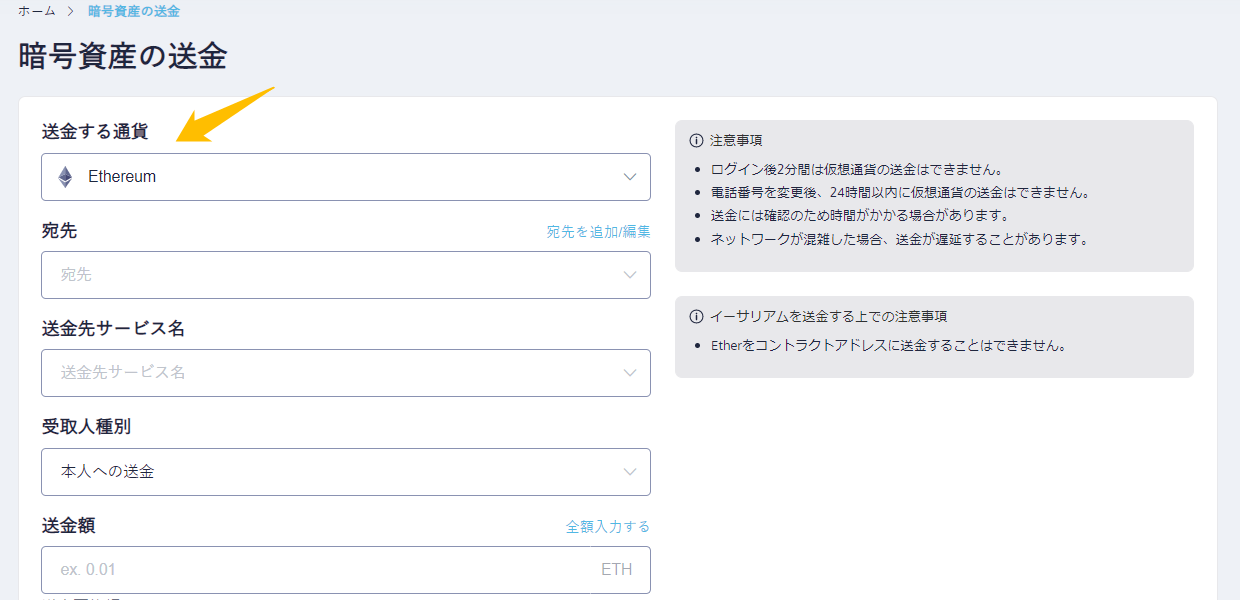Go to ホーム via breadcrumb
This screenshot has height=600, width=1240.
pyautogui.click(x=37, y=12)
